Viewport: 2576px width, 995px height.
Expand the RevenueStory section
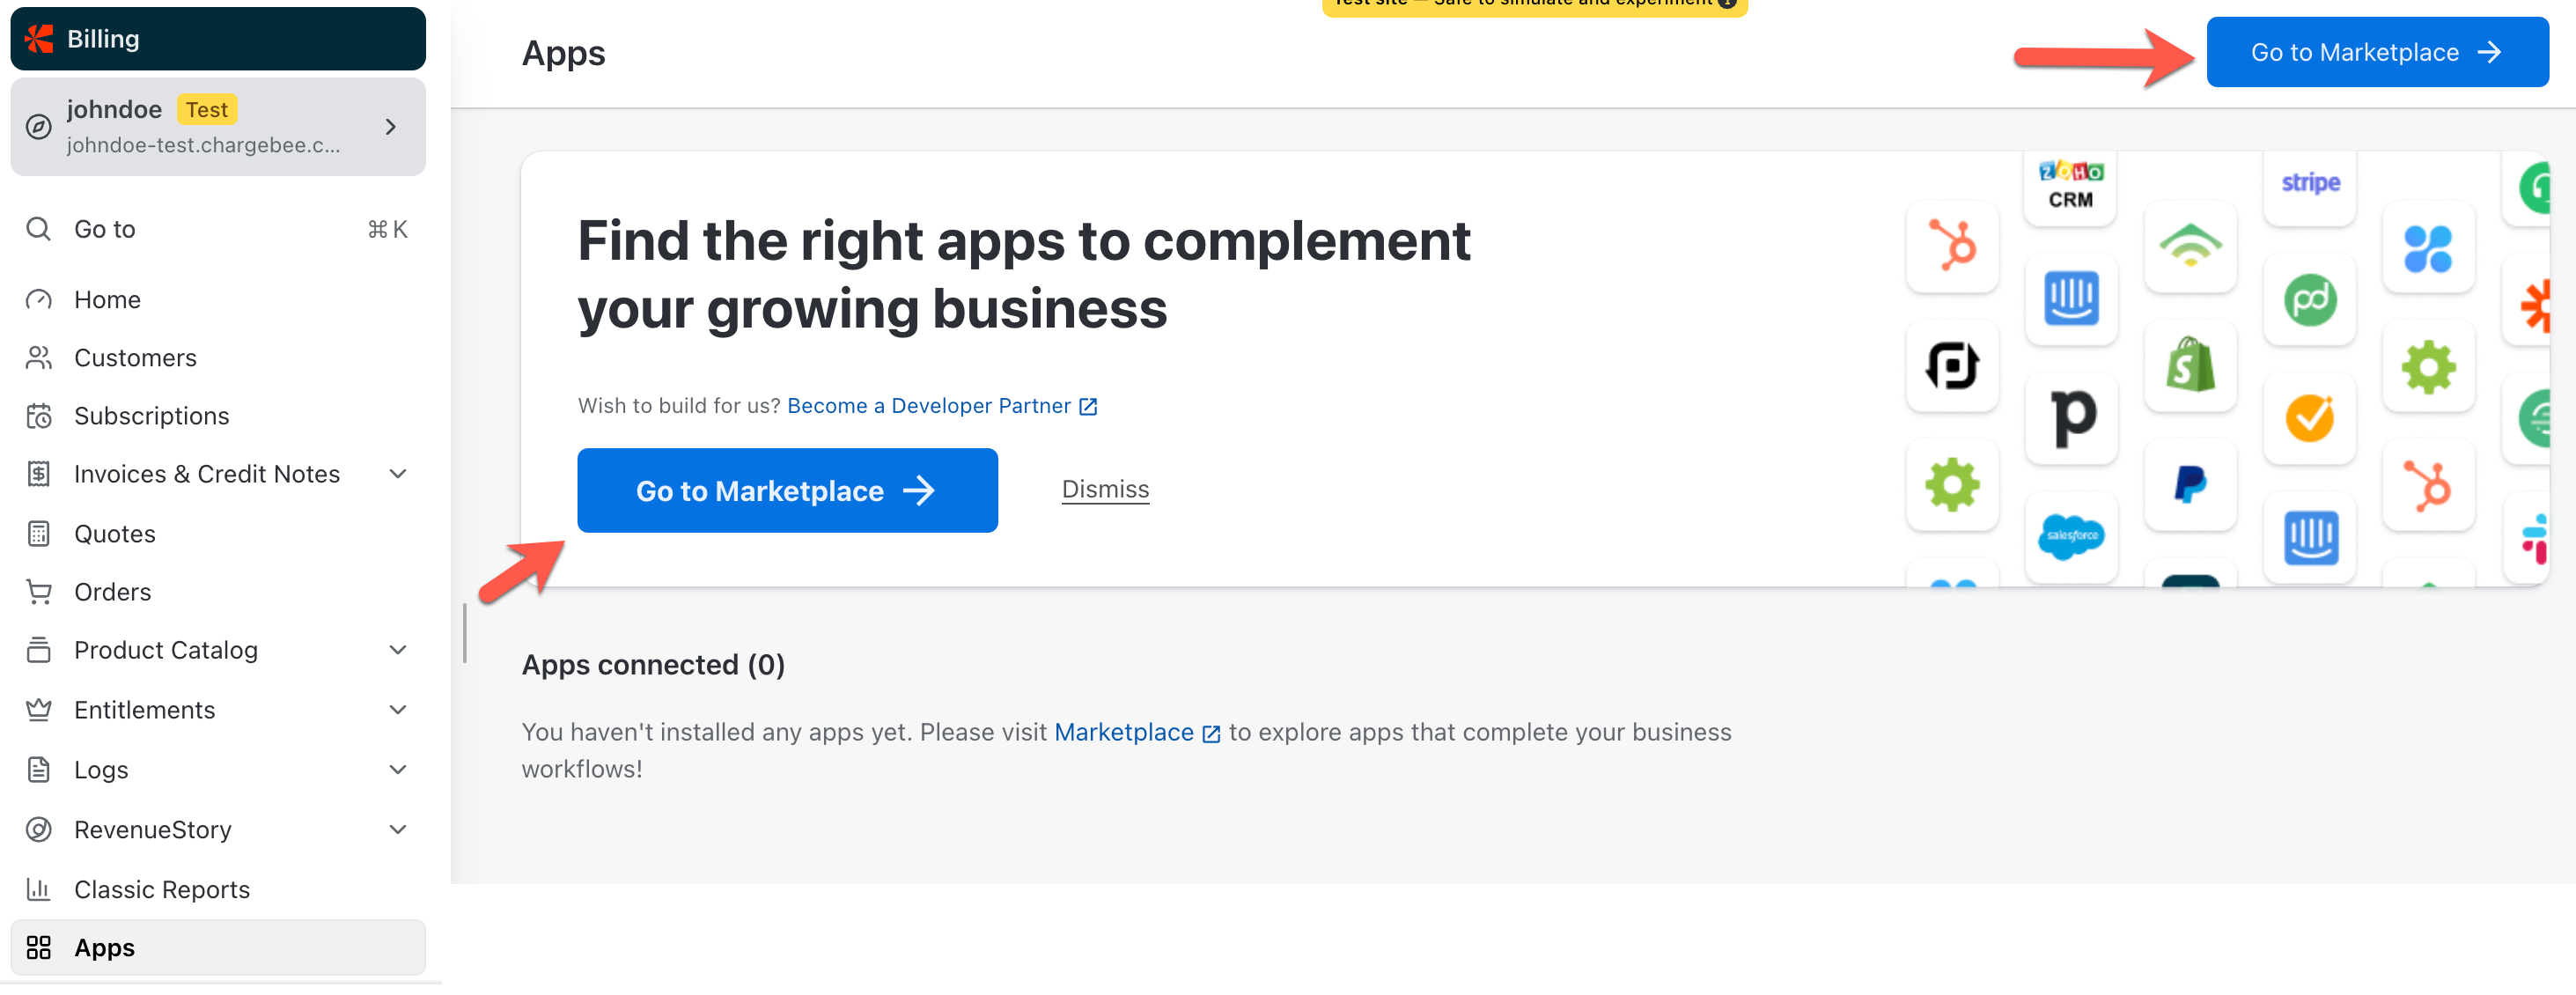point(397,830)
